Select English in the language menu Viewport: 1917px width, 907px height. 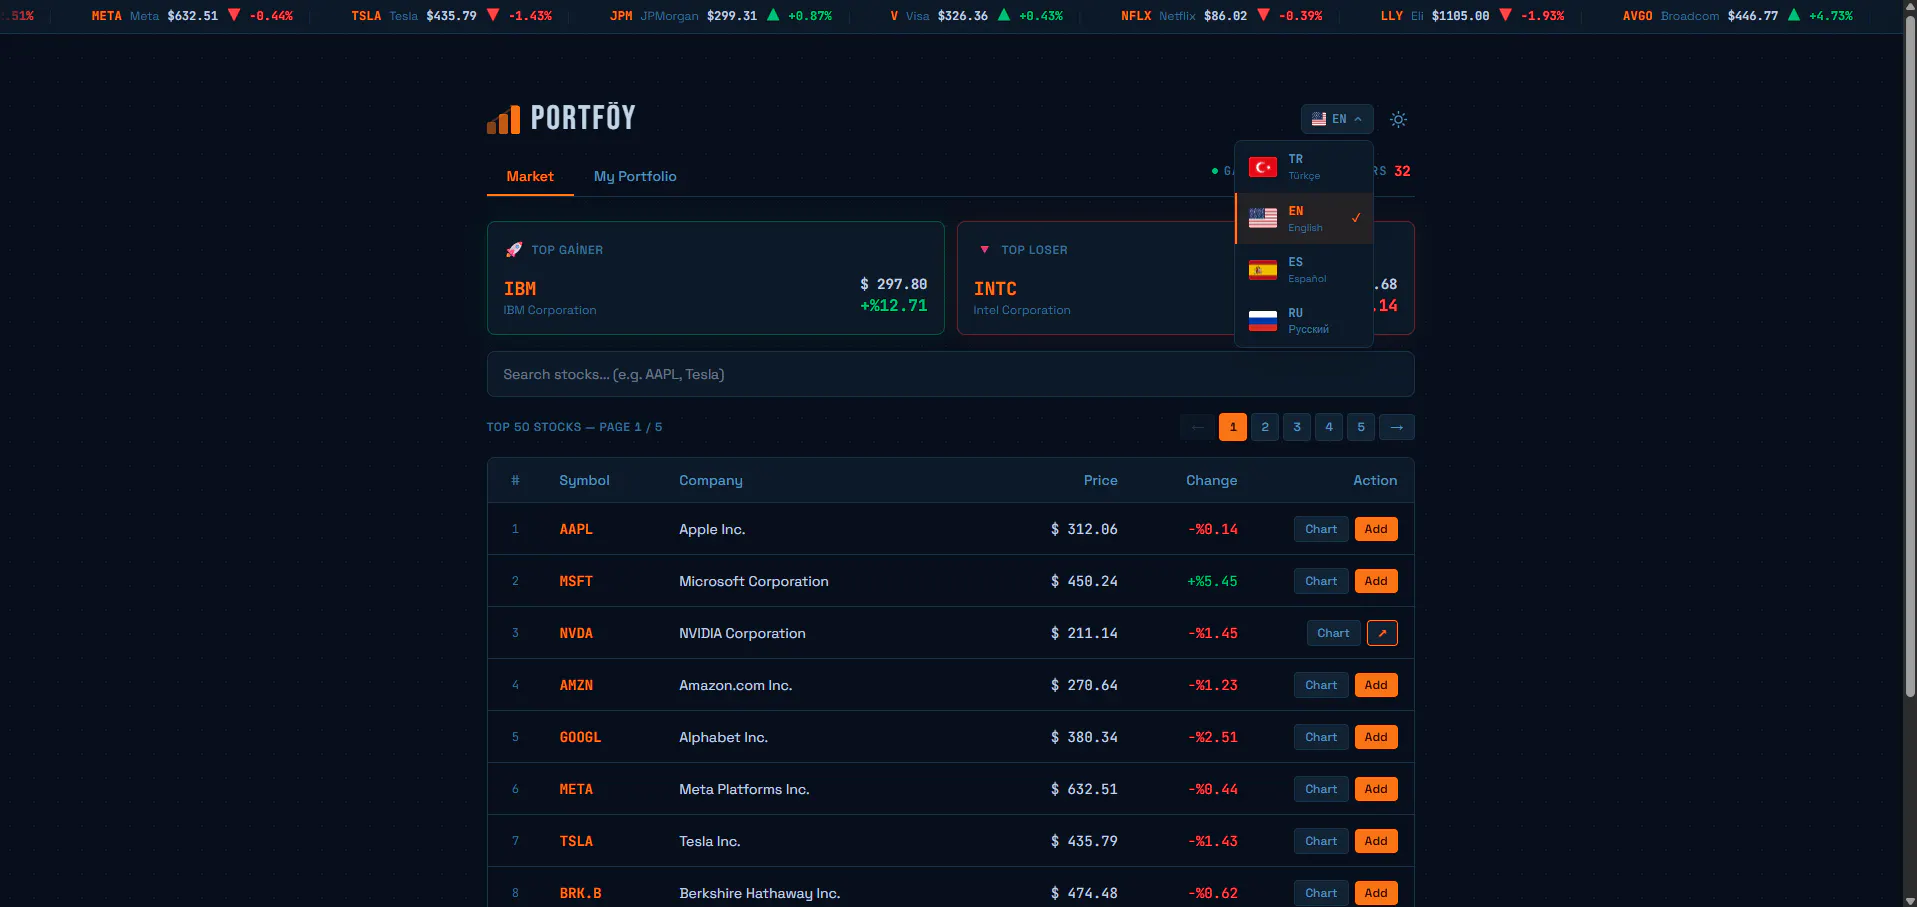(1304, 219)
